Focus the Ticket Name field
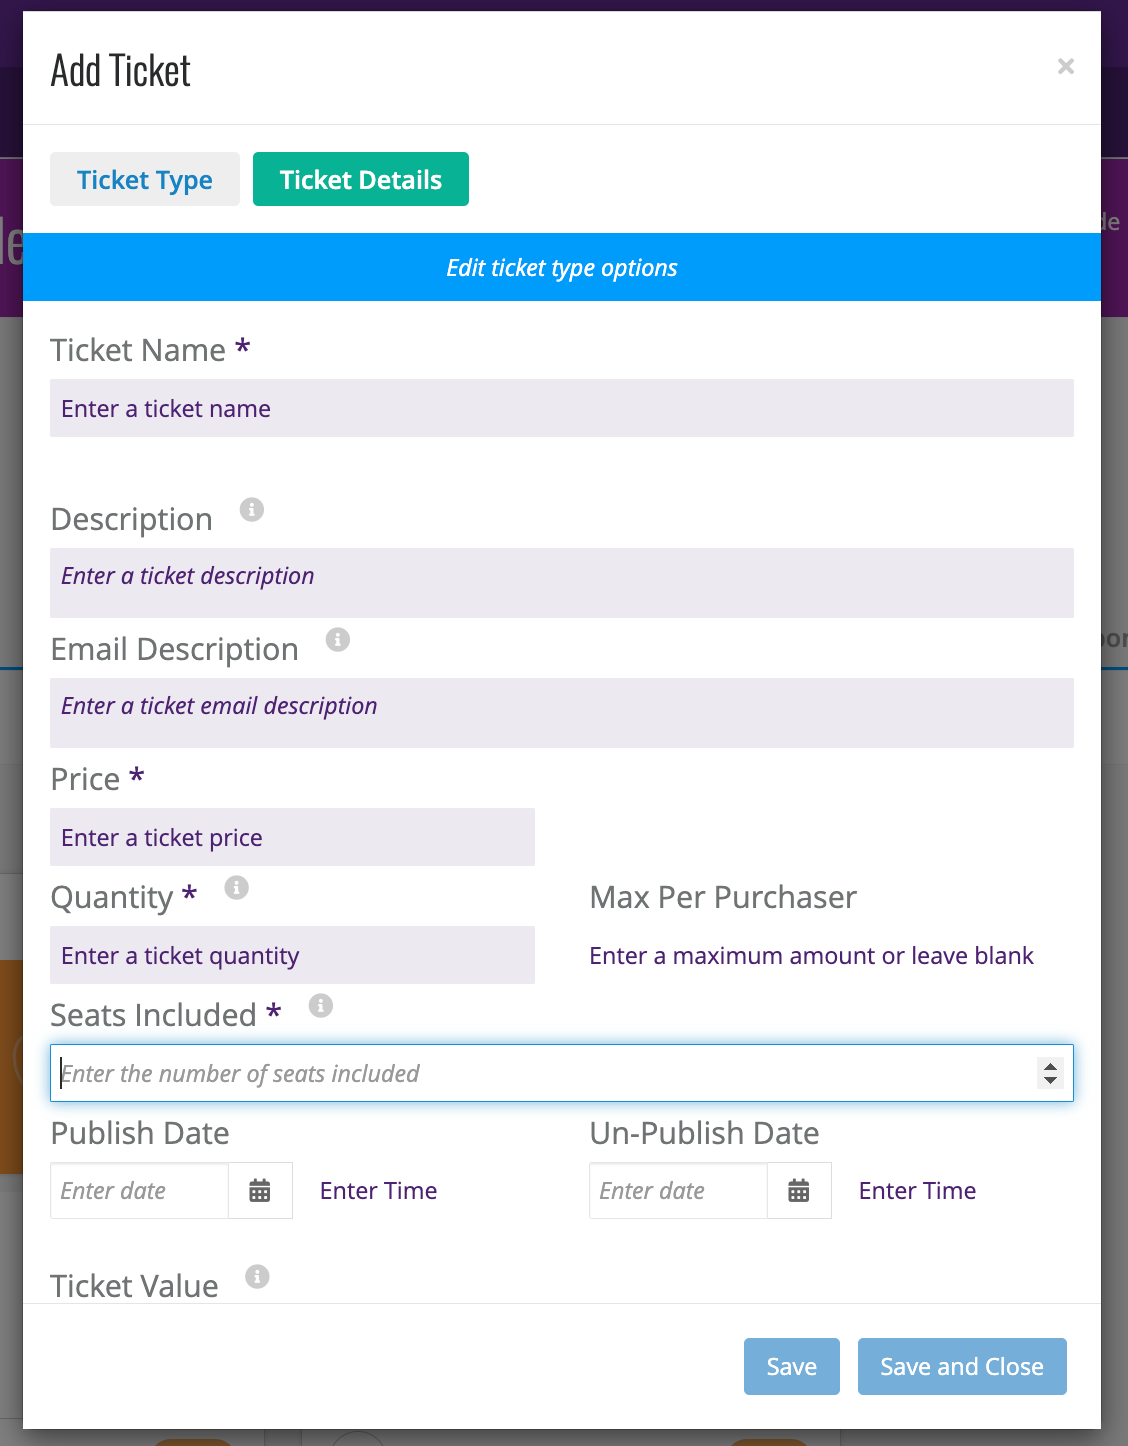 [x=562, y=408]
